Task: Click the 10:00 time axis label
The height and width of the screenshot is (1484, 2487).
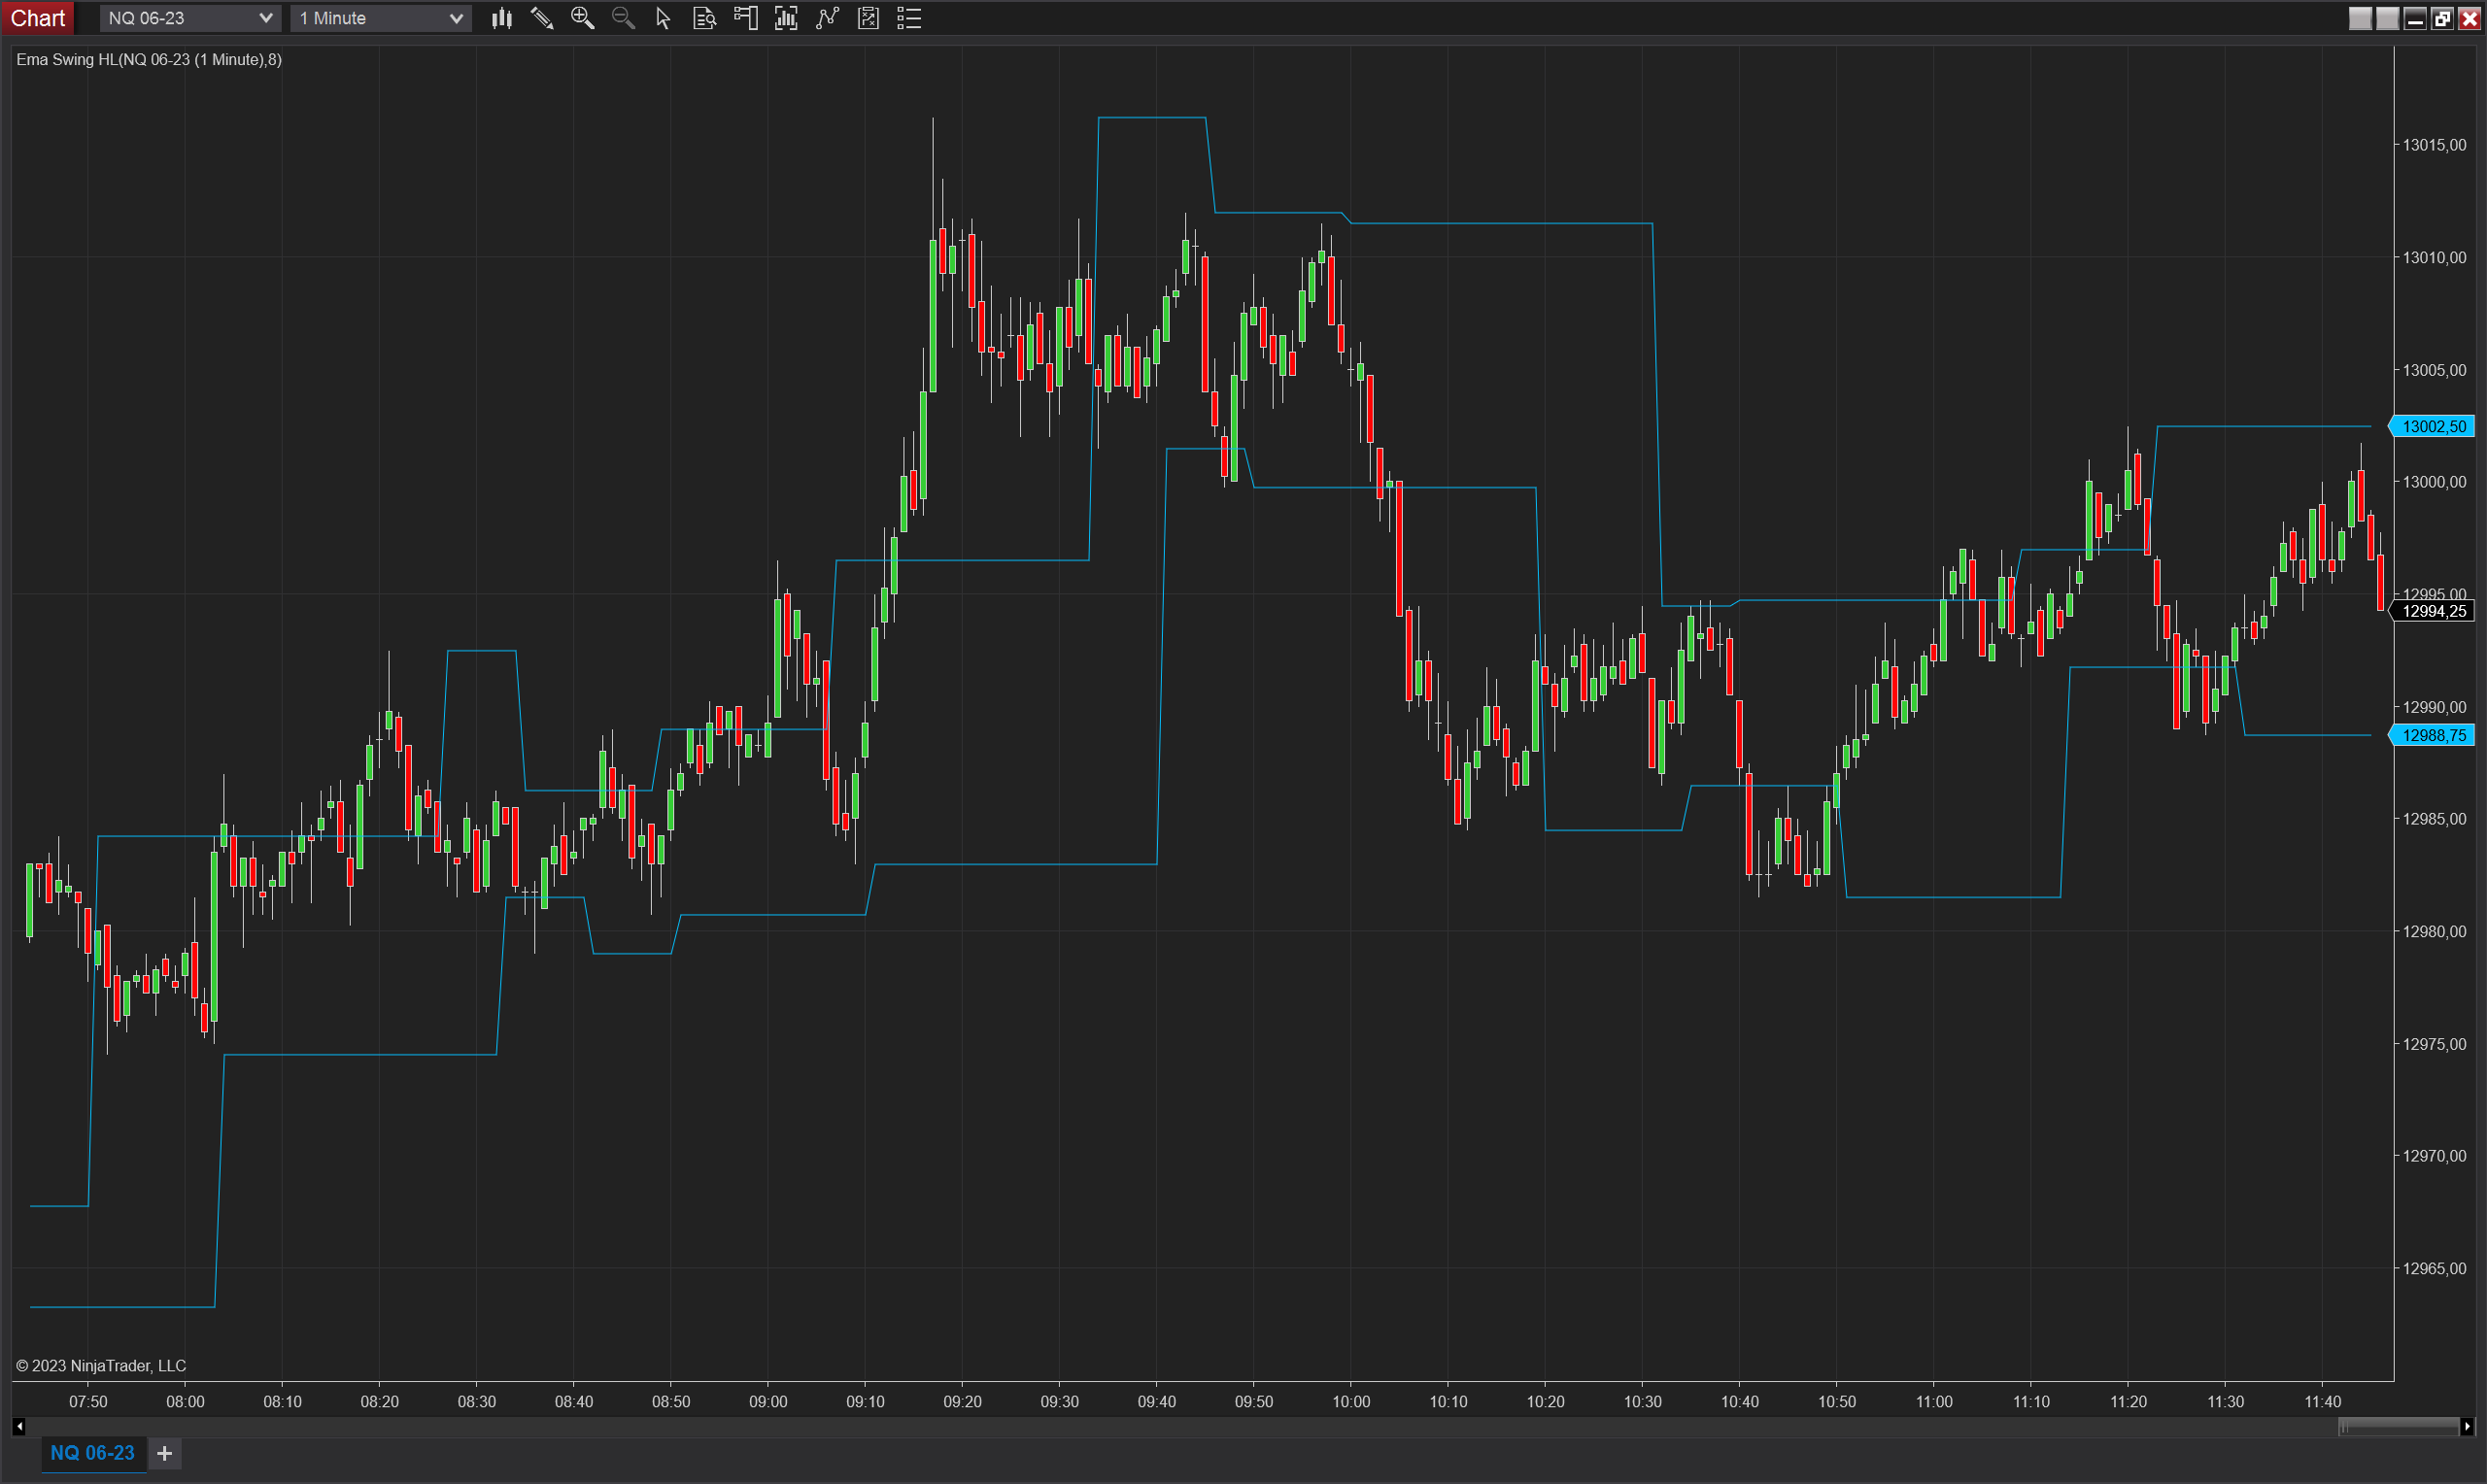Action: pos(1351,1402)
